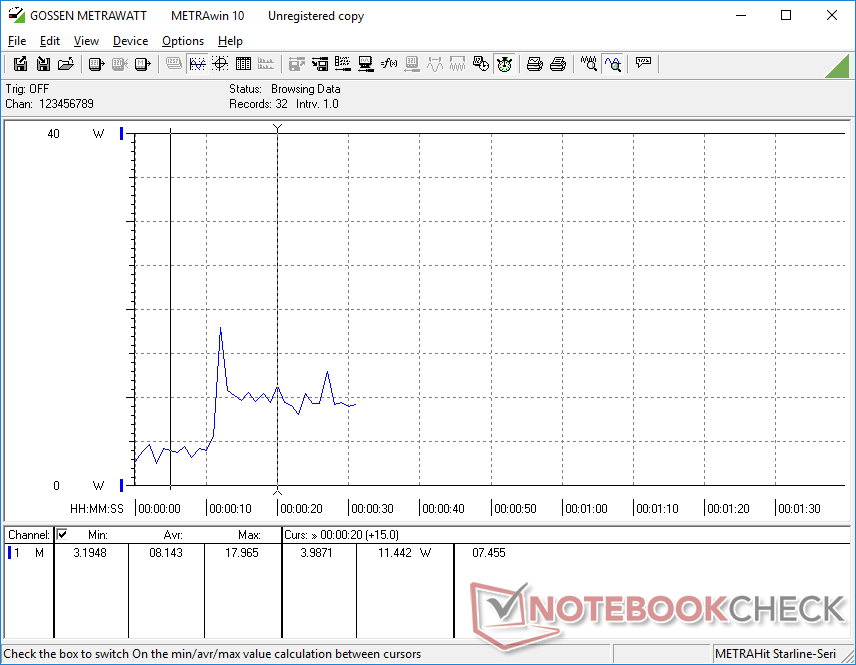This screenshot has width=856, height=665.
Task: Toggle the blue waveform zoom magnifier
Action: click(x=612, y=64)
